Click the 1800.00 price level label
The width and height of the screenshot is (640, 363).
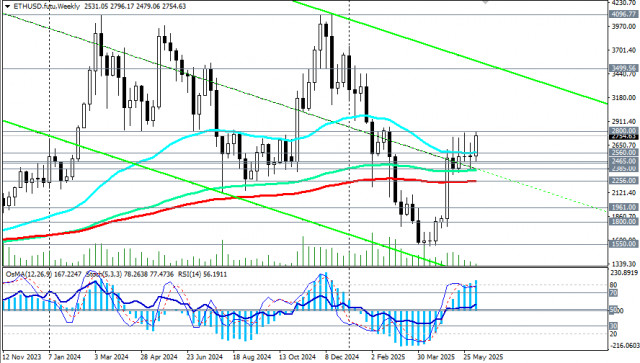click(x=623, y=222)
